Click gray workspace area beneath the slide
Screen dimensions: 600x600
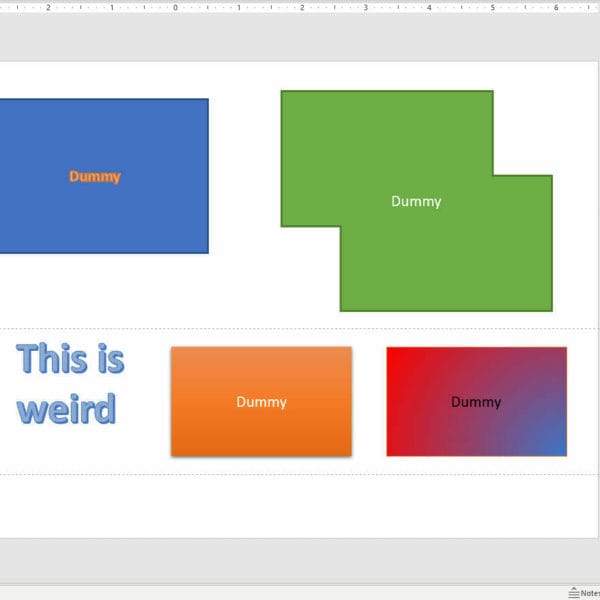[300, 560]
